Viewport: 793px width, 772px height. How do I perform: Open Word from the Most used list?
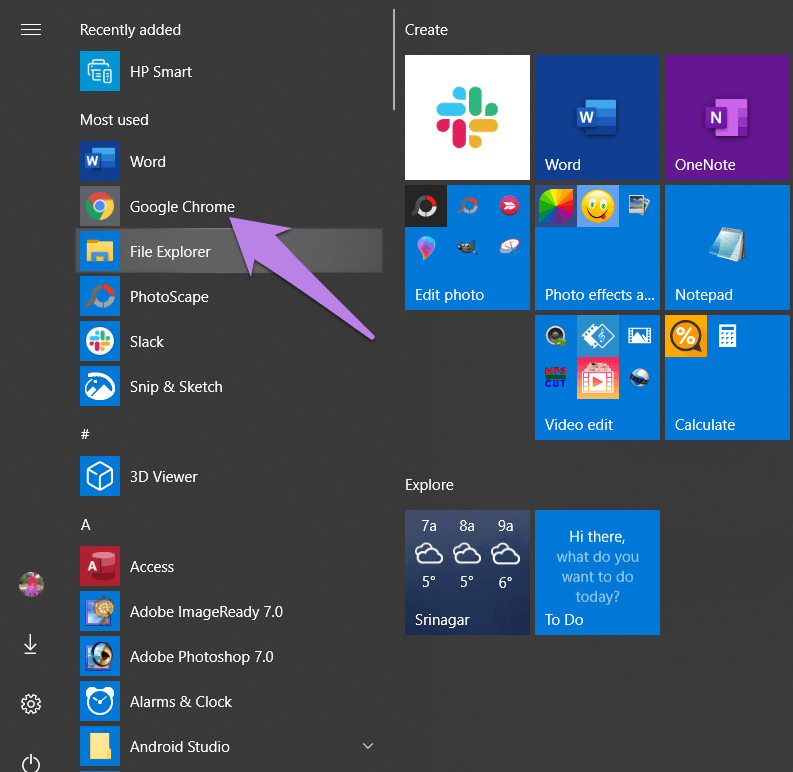[x=229, y=161]
